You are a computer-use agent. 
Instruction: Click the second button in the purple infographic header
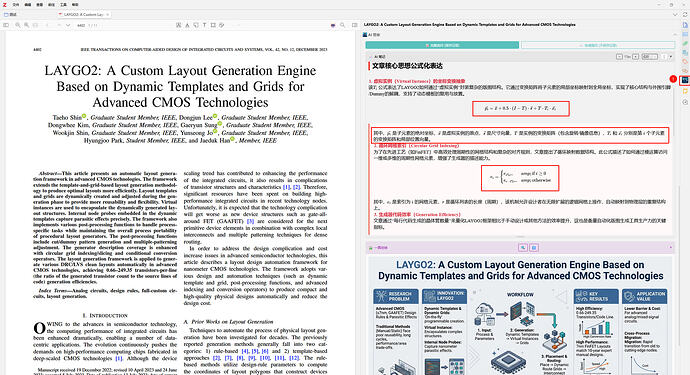point(534,248)
